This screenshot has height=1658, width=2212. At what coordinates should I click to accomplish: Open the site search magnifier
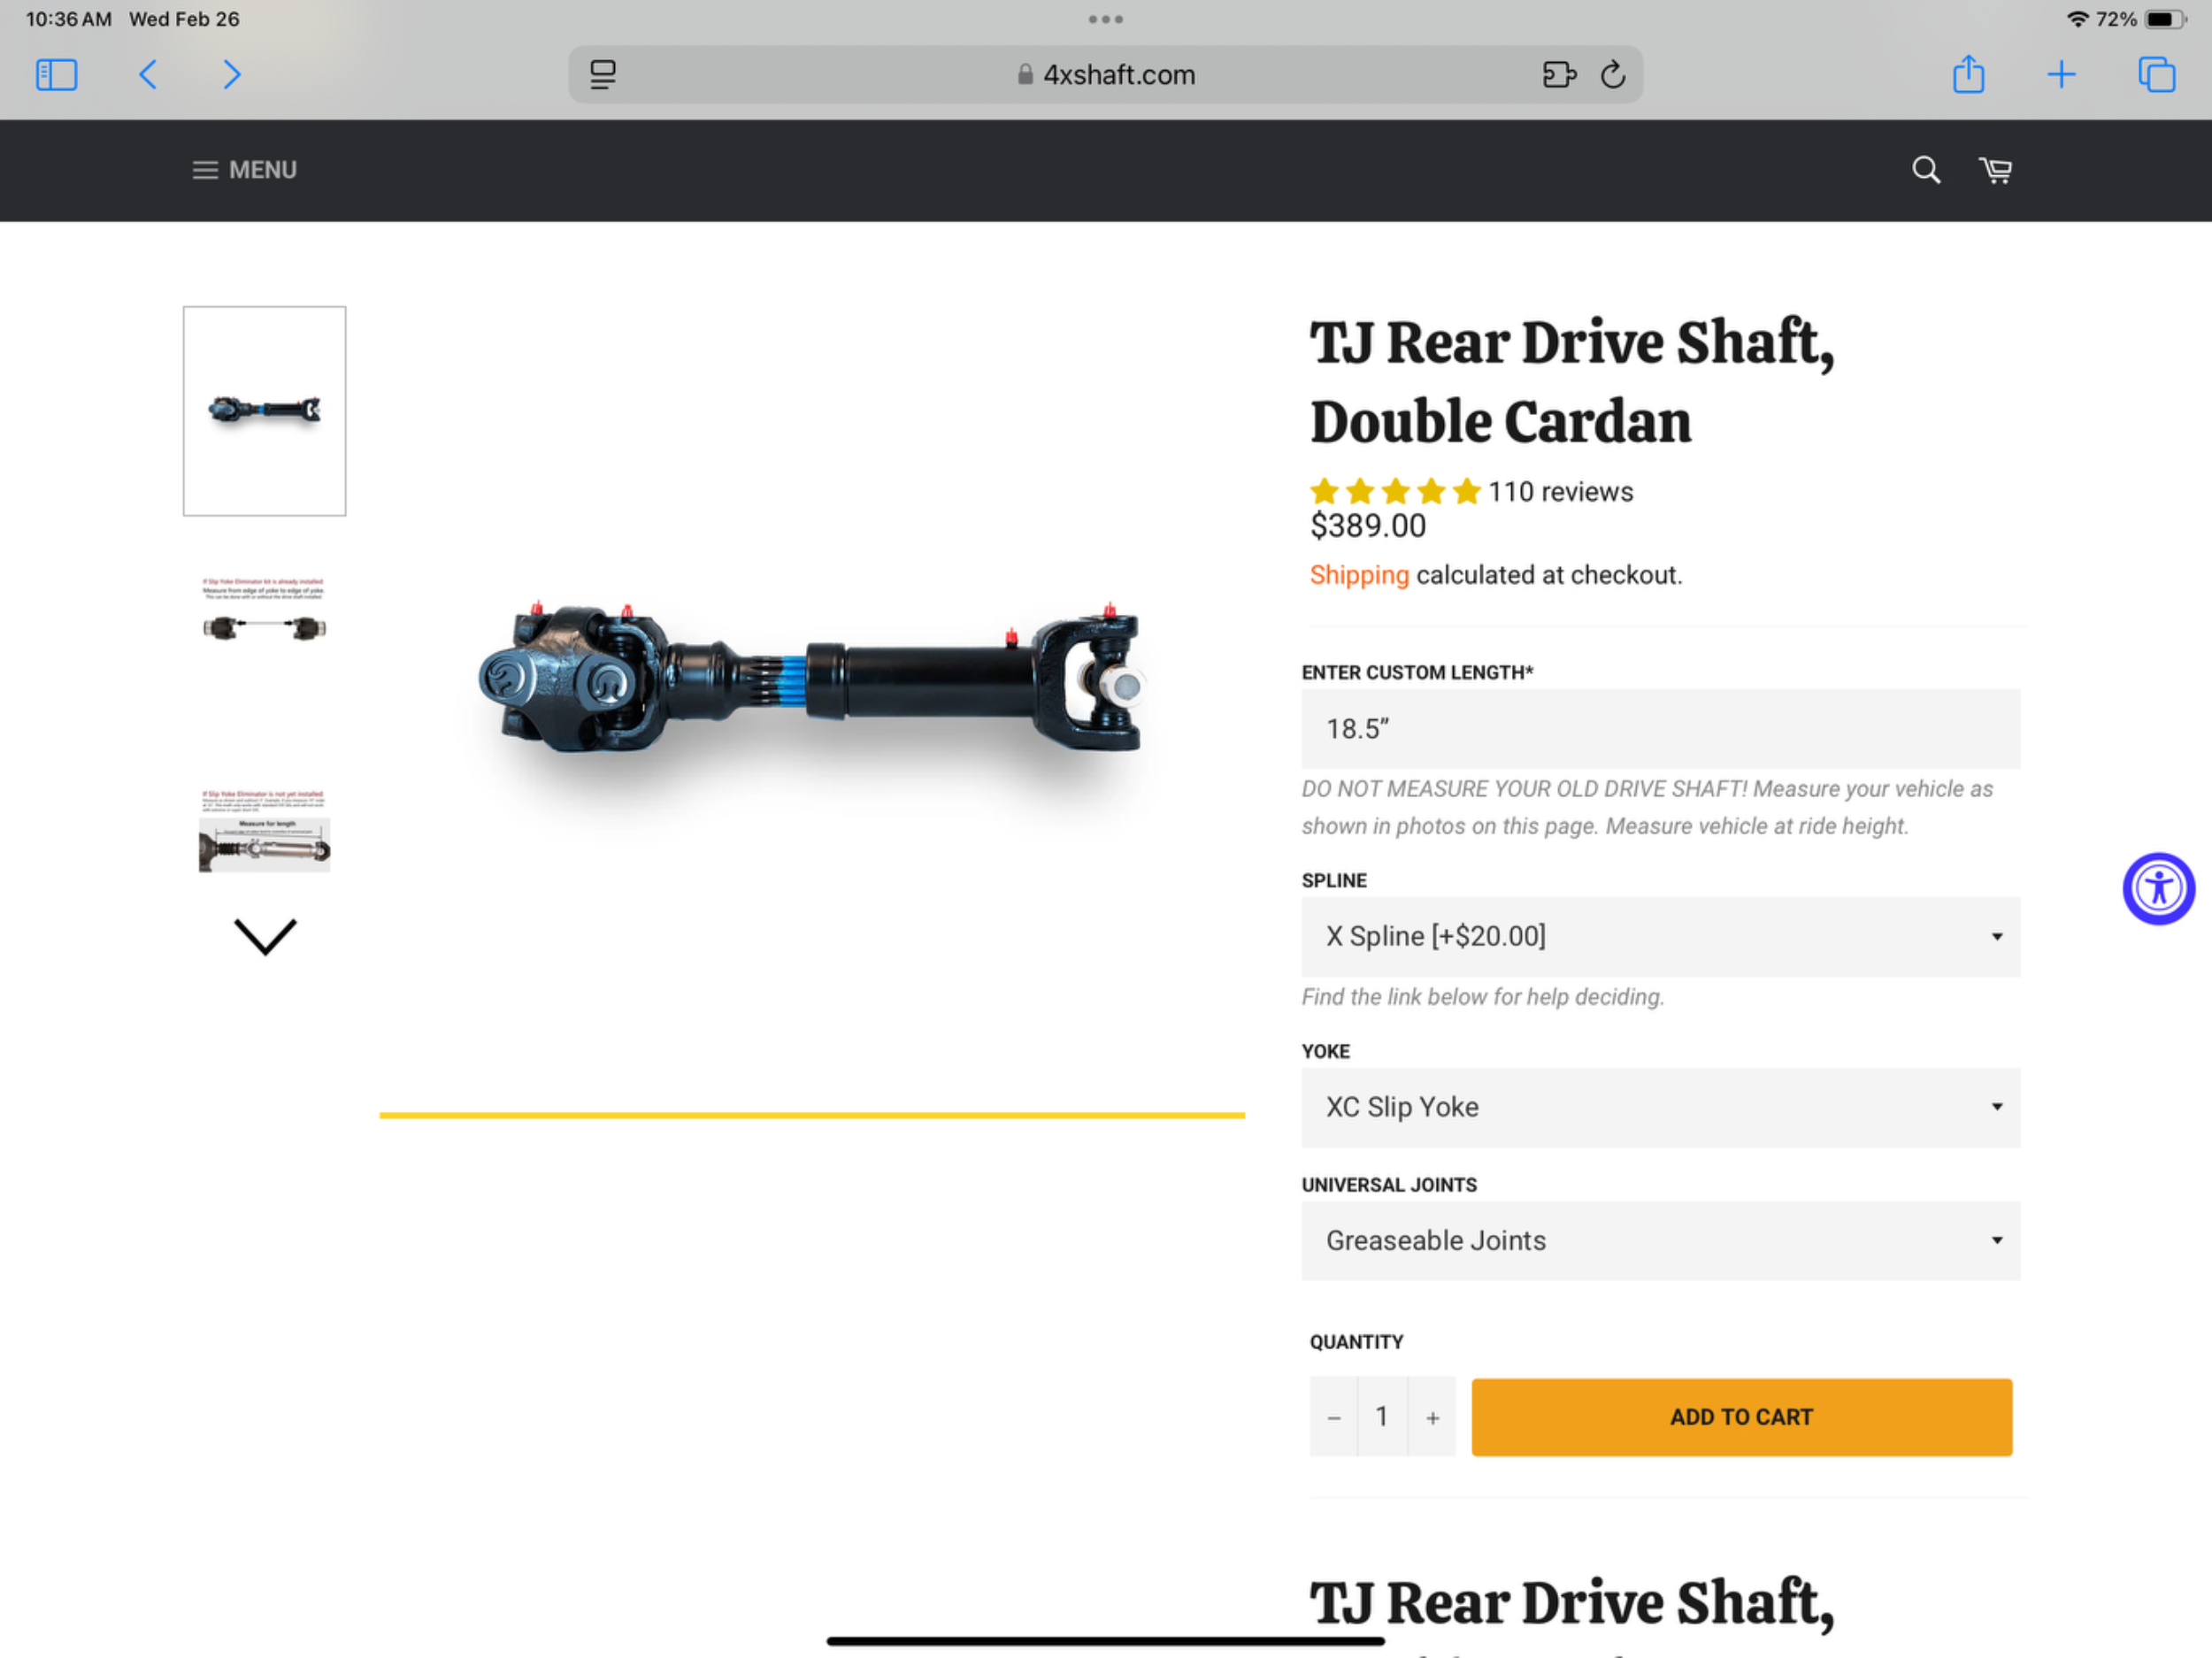tap(1926, 170)
